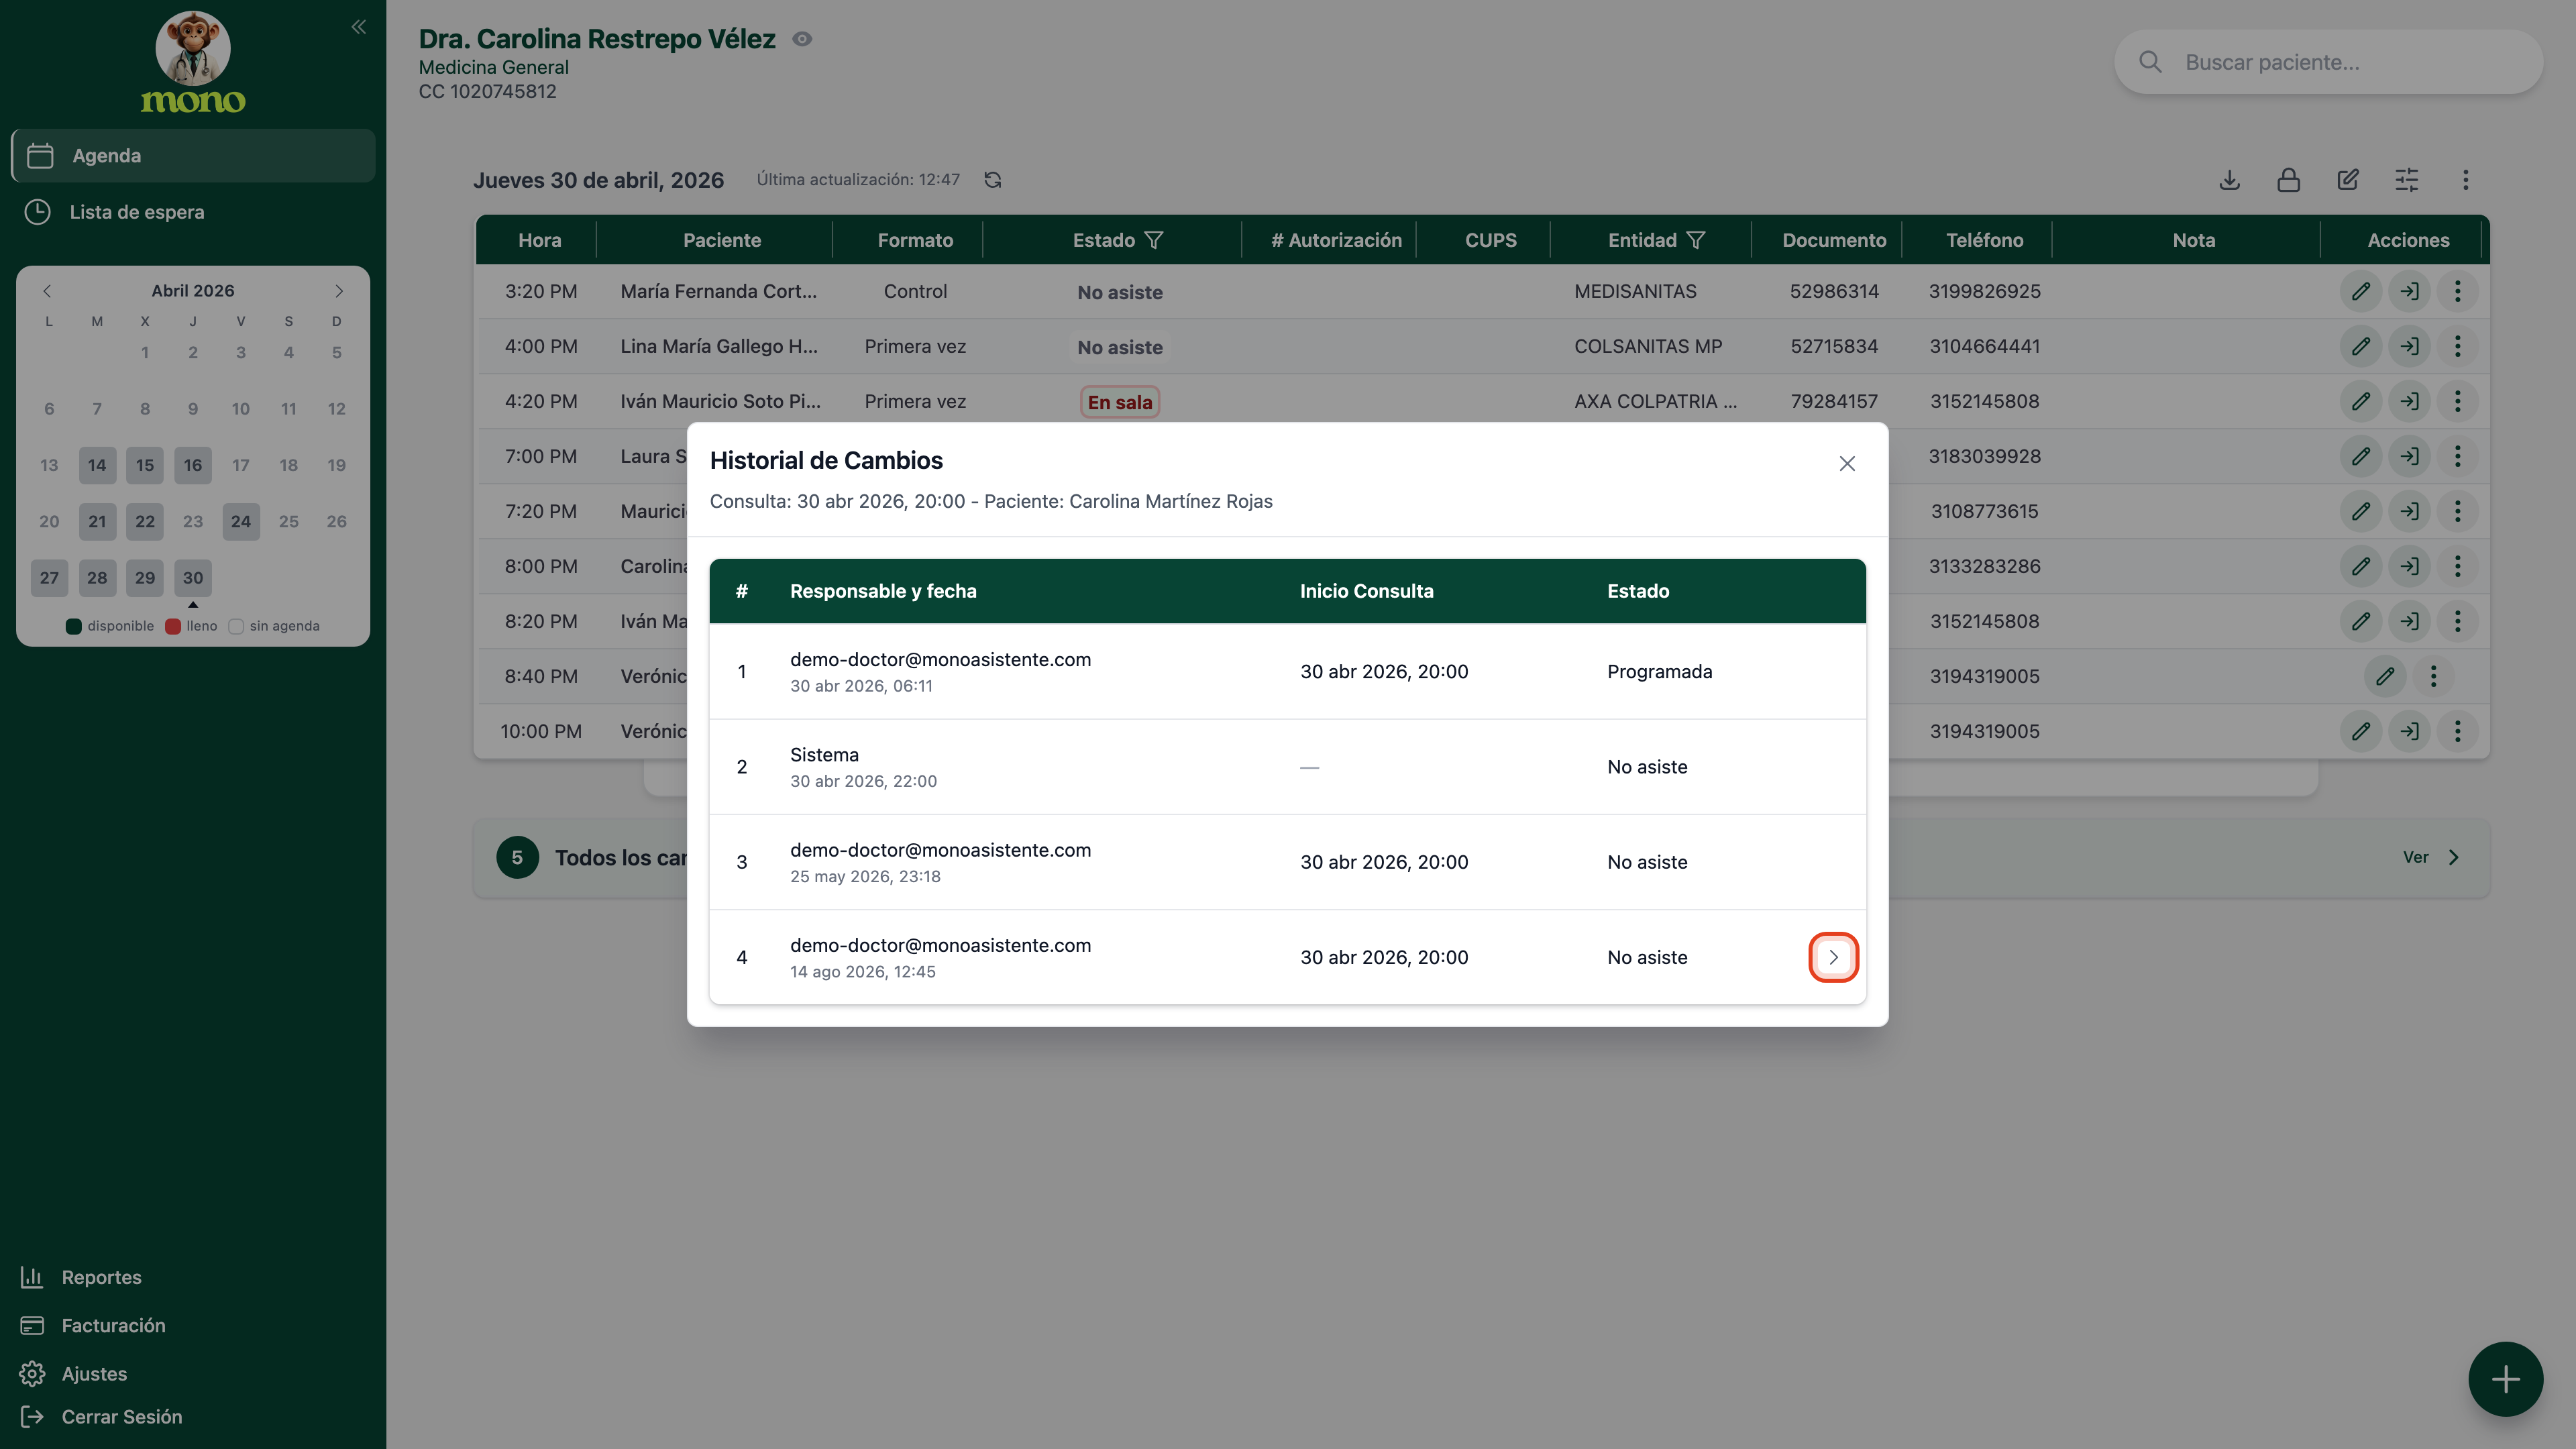This screenshot has height=1449, width=2576.
Task: Check in the 4:00 PM patient arrow icon
Action: 2409,347
